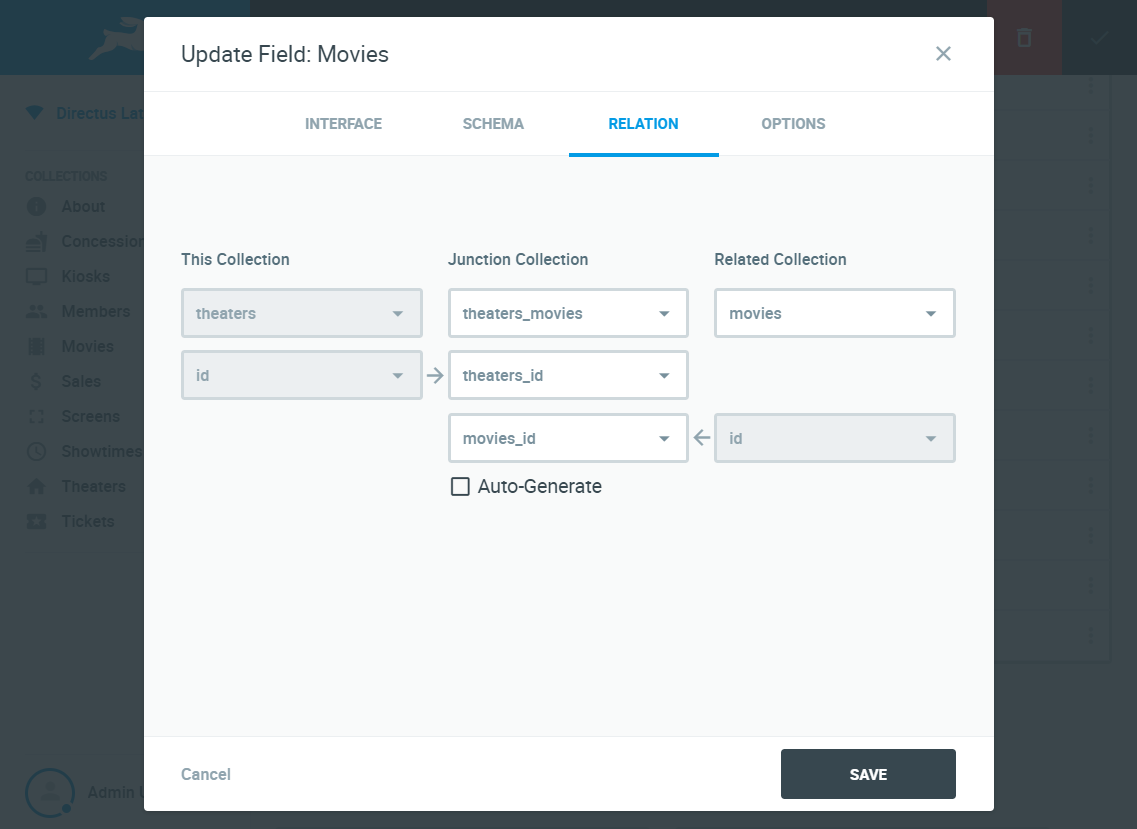1137x829 pixels.
Task: Open the movies_id junction field dropdown
Action: (568, 438)
